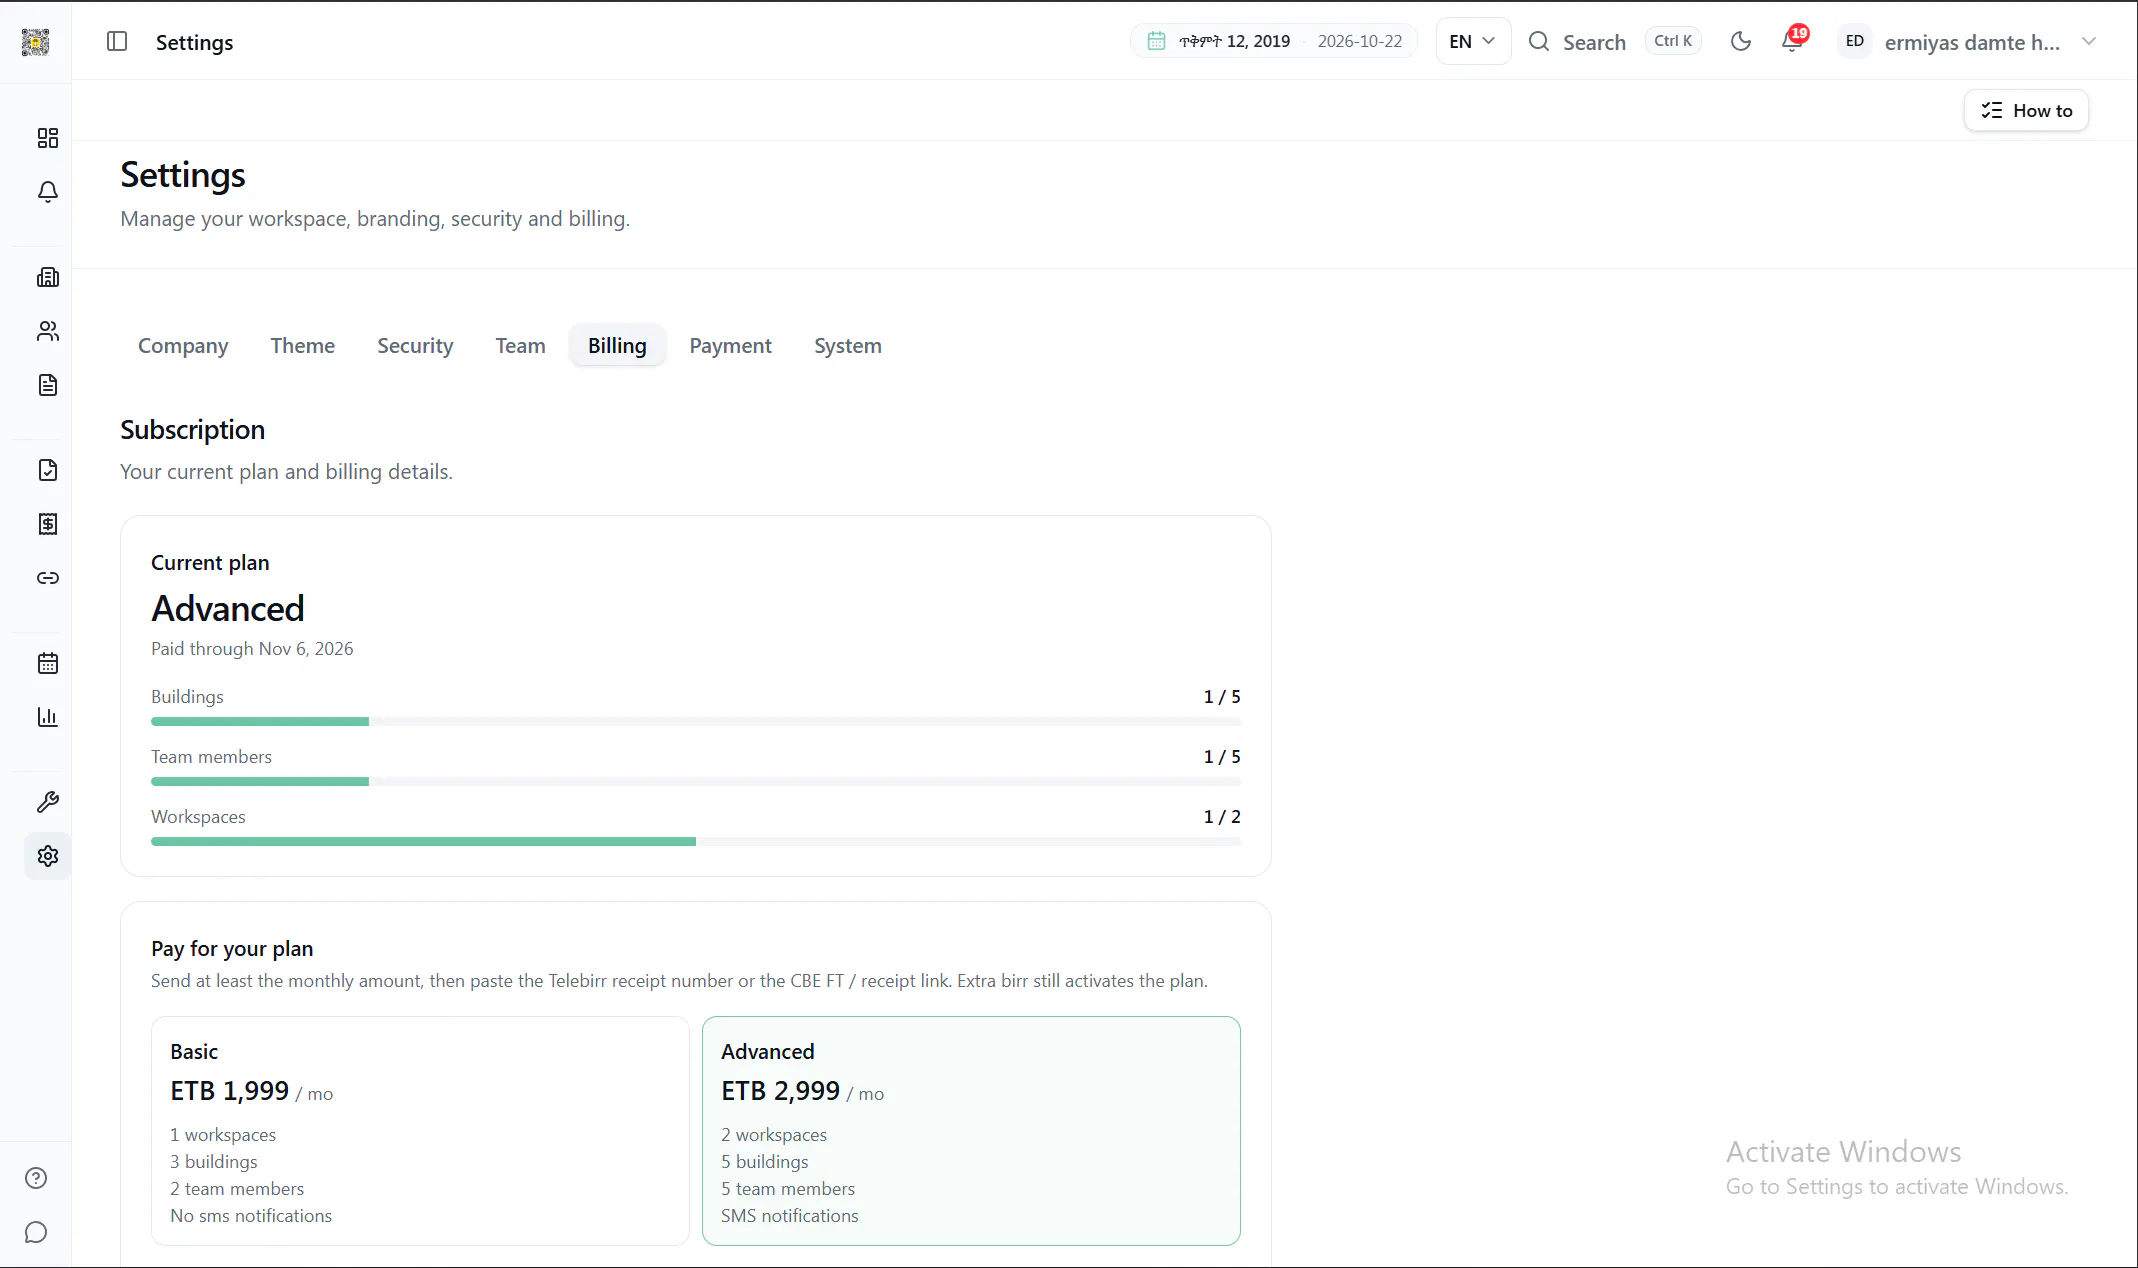Click the Workspaces usage progress bar
This screenshot has width=2138, height=1268.
click(696, 841)
